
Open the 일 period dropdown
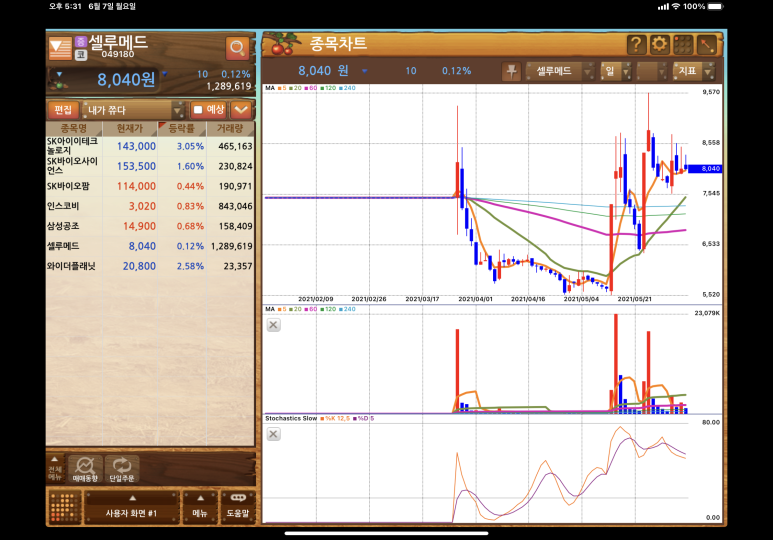click(616, 72)
